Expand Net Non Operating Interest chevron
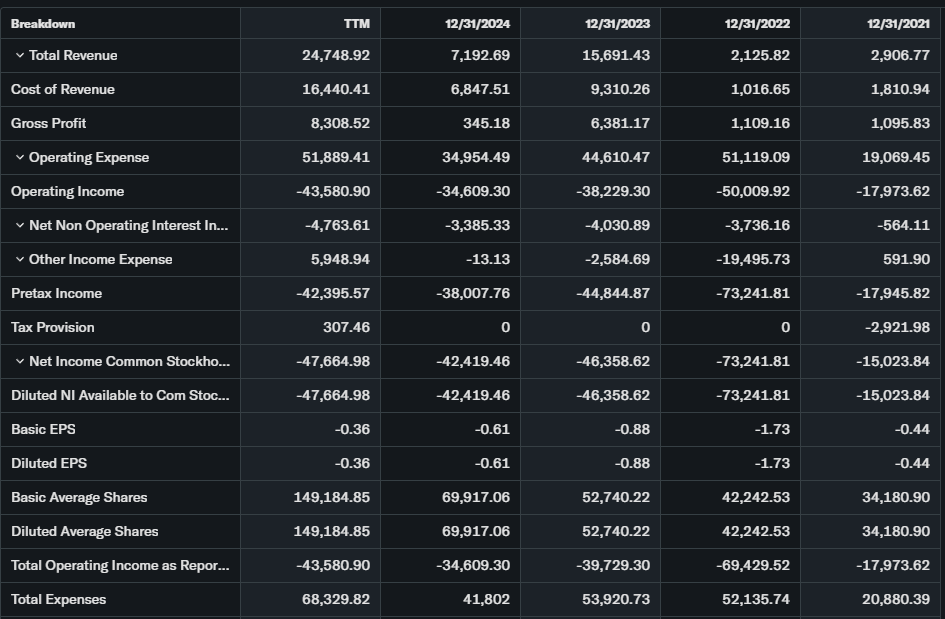This screenshot has width=945, height=619. point(19,226)
